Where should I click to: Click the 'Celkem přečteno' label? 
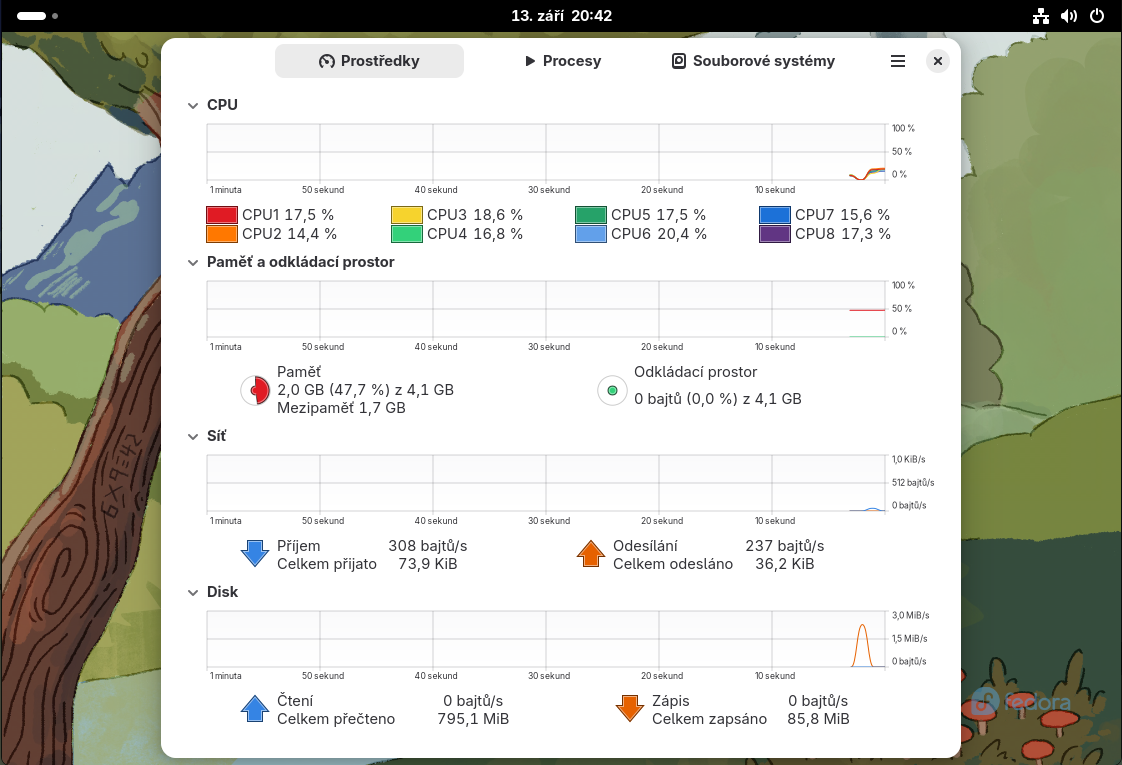tap(336, 719)
